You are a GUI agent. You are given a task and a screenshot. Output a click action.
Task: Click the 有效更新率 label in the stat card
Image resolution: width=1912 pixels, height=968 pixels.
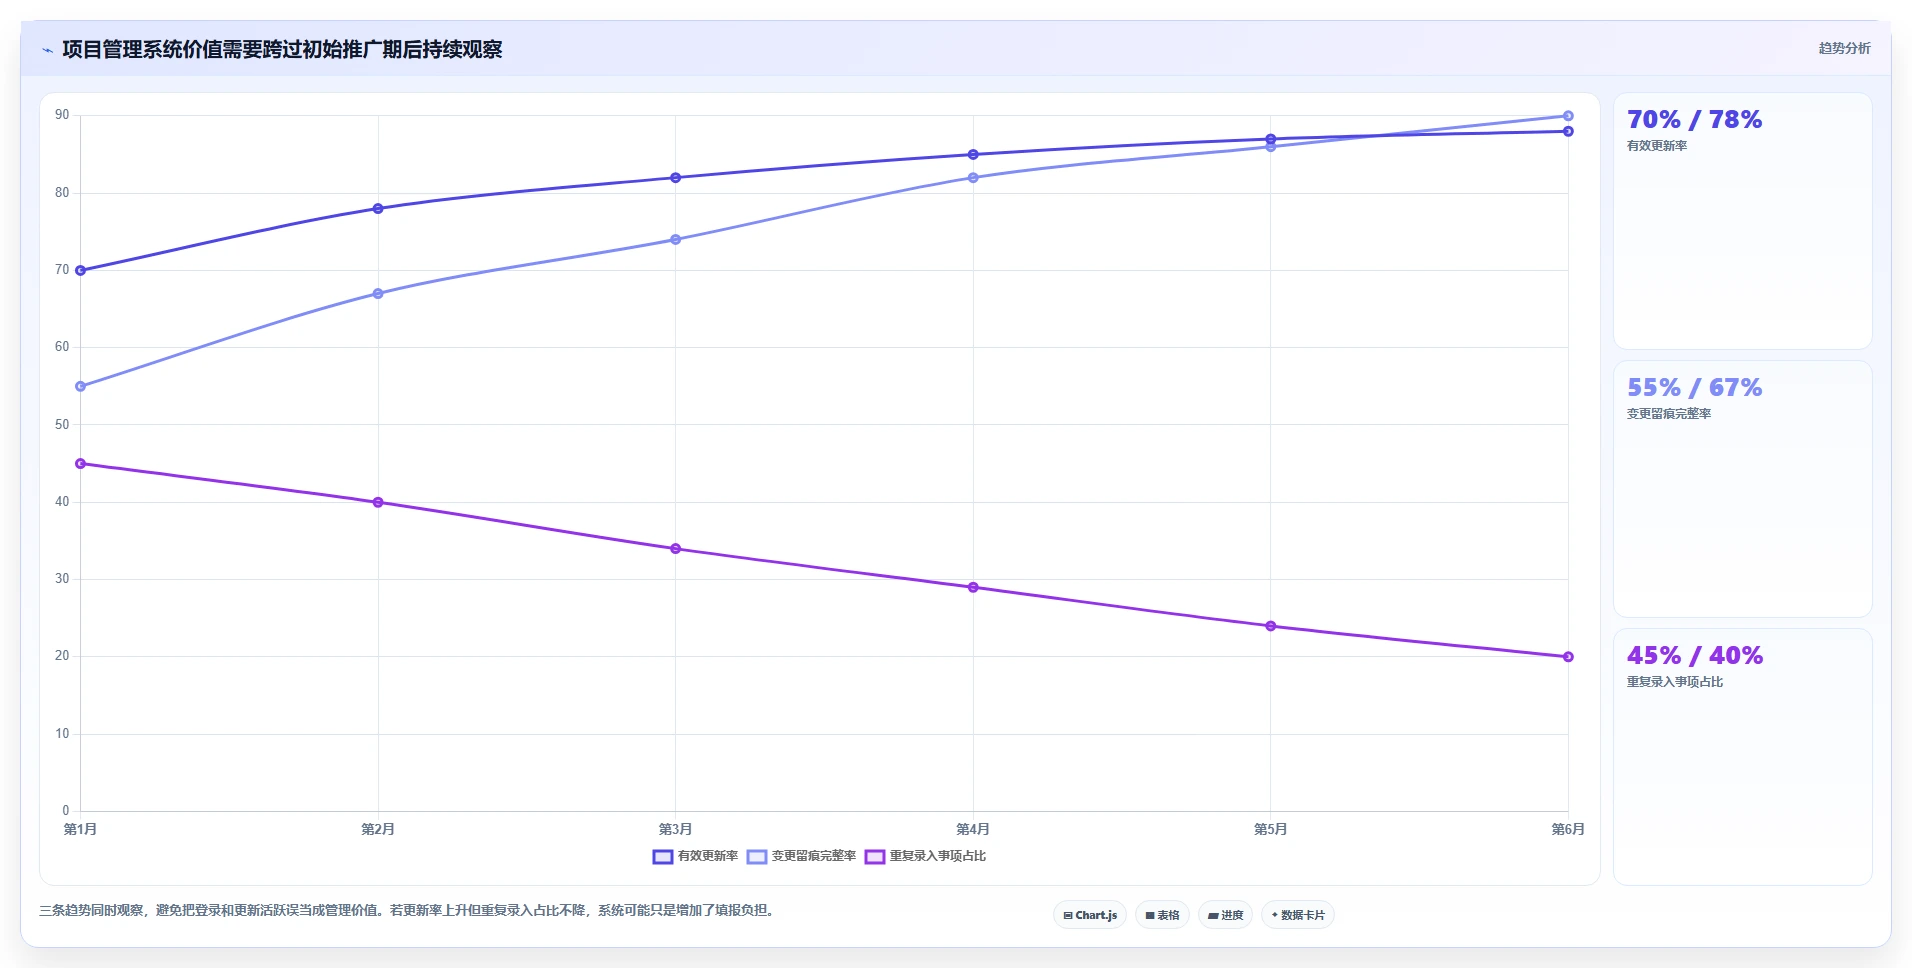tap(1657, 146)
